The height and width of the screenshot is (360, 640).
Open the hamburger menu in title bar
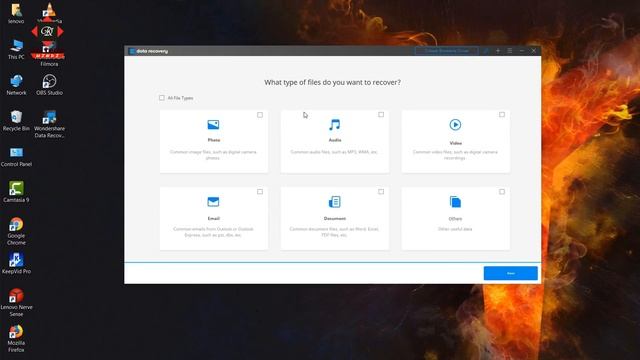coord(510,51)
